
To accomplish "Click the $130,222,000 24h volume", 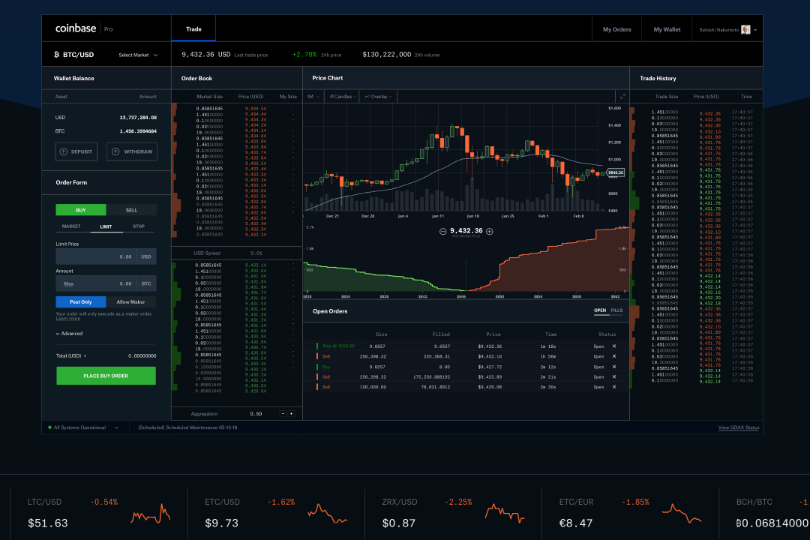I will click(387, 54).
